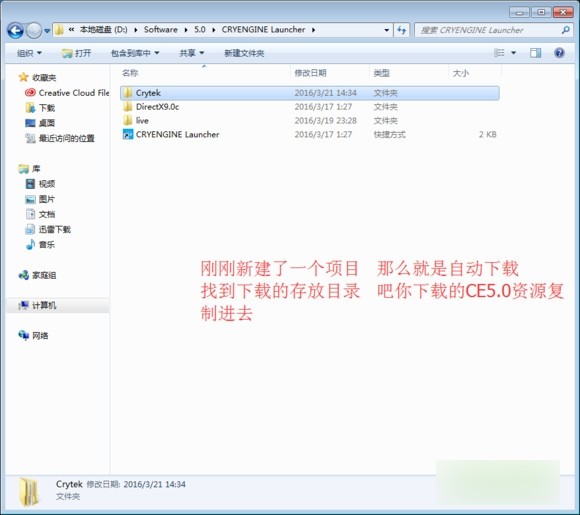
Task: Click the search CRYENGINE Launcher field
Action: pyautogui.click(x=490, y=30)
